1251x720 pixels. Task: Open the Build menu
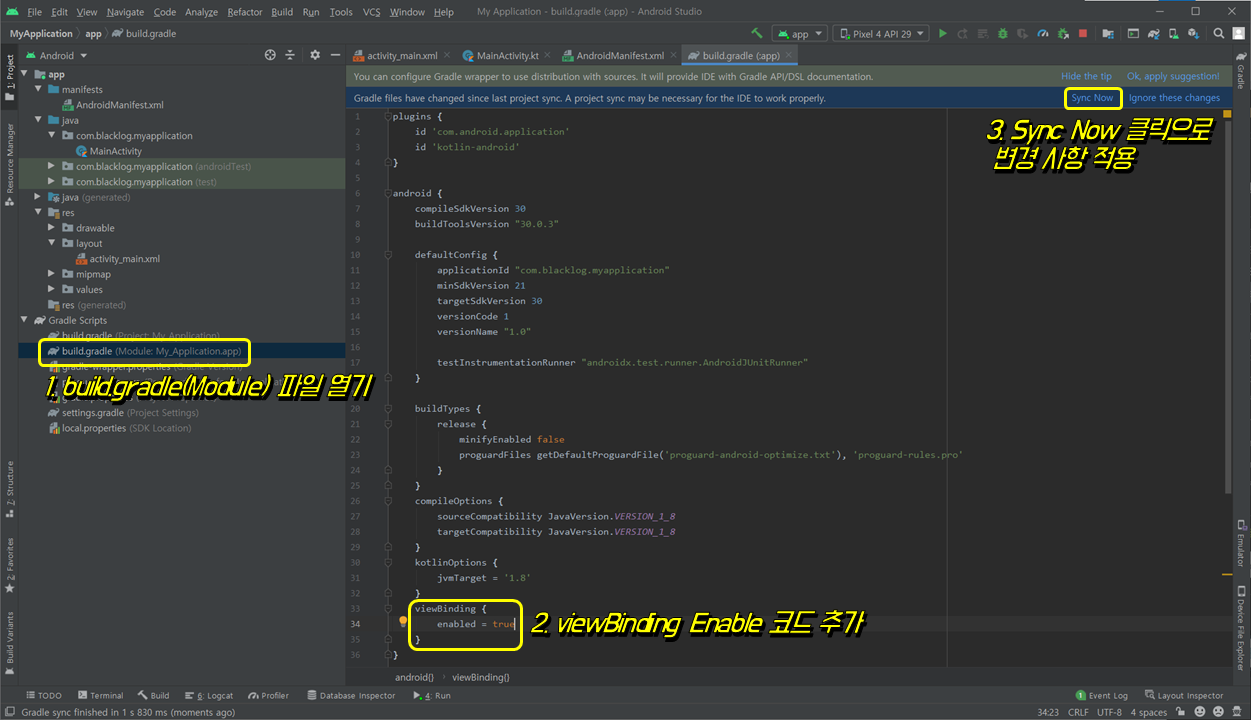pyautogui.click(x=282, y=12)
